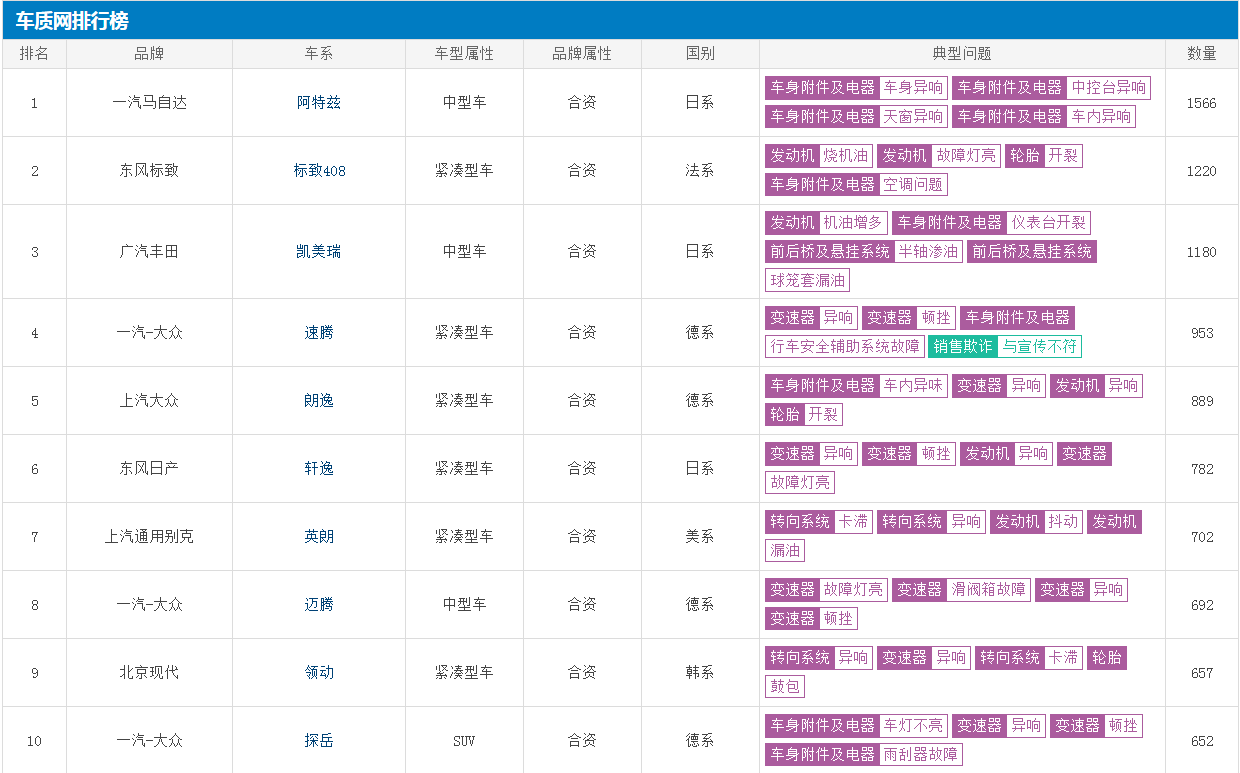Click the SUV vehicle type cell
The height and width of the screenshot is (773, 1240).
[x=464, y=741]
